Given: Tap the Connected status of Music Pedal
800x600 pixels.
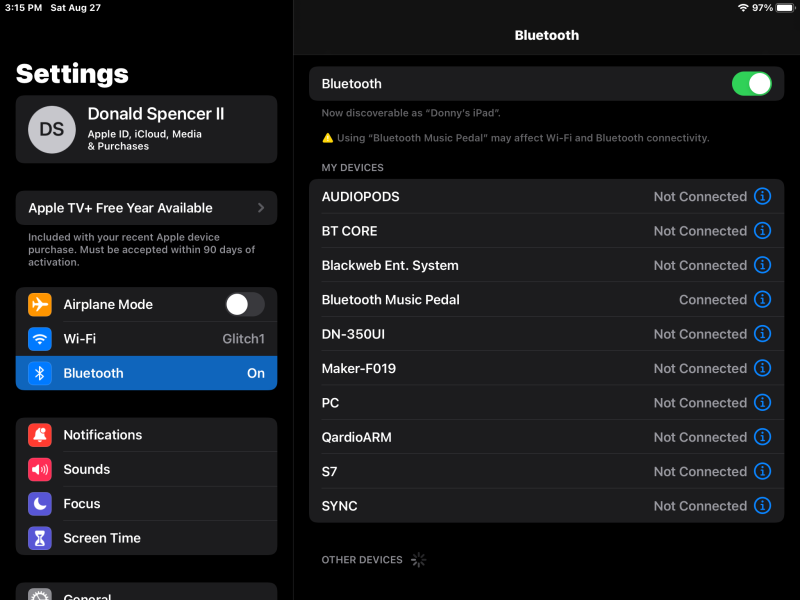Looking at the screenshot, I should [x=713, y=299].
